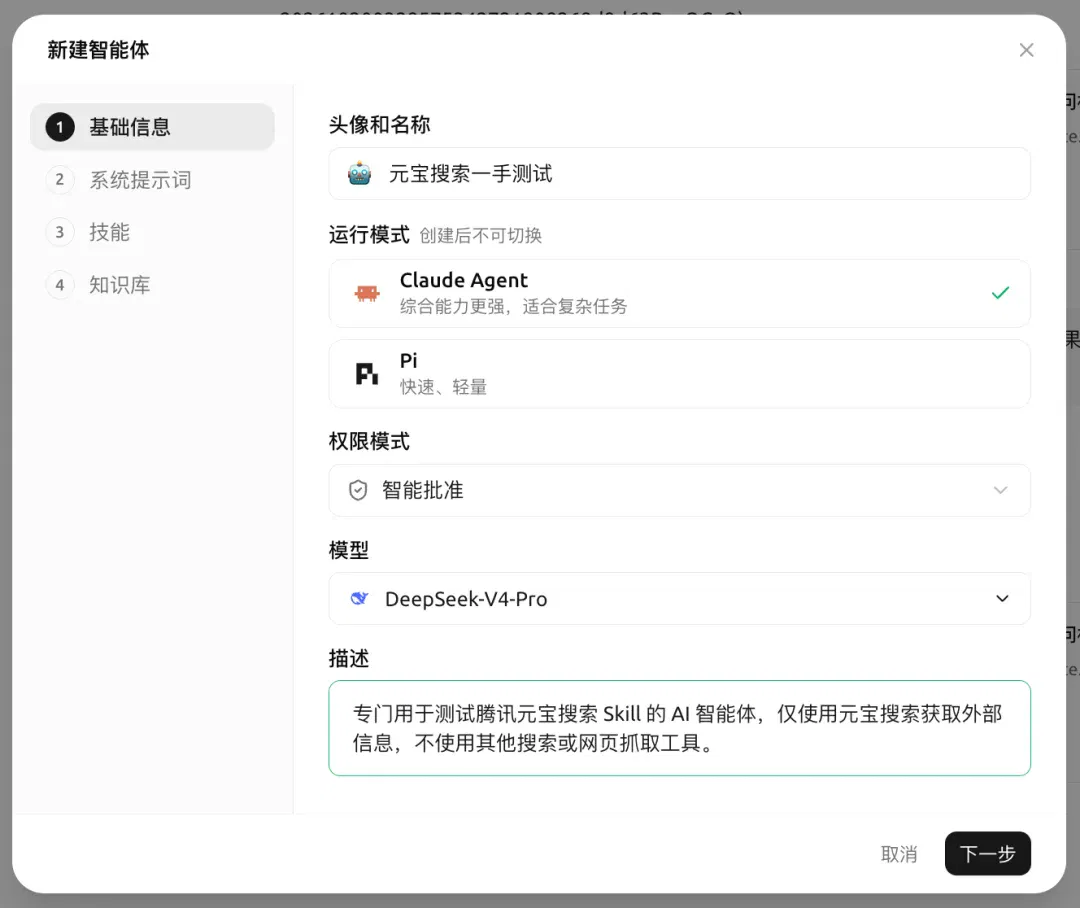Open the DeepSeek-V4-Pro model dropdown
Image resolution: width=1080 pixels, height=908 pixels.
coord(679,599)
